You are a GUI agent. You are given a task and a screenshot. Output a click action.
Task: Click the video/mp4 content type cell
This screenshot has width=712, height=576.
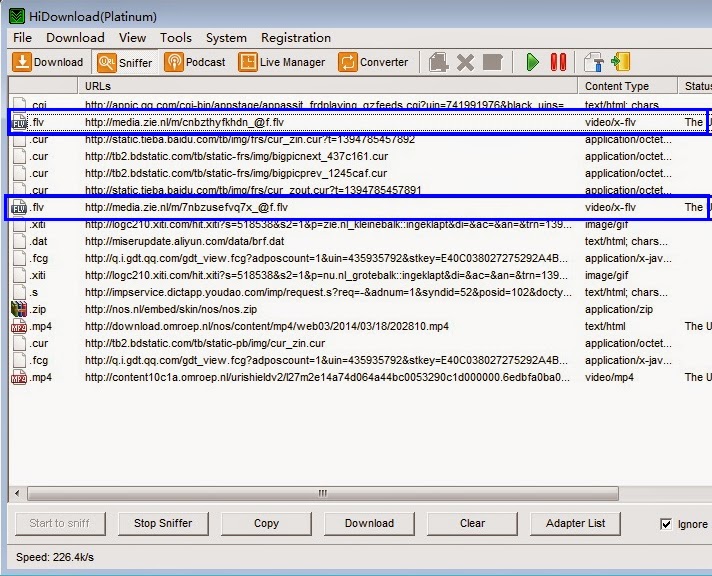point(609,377)
